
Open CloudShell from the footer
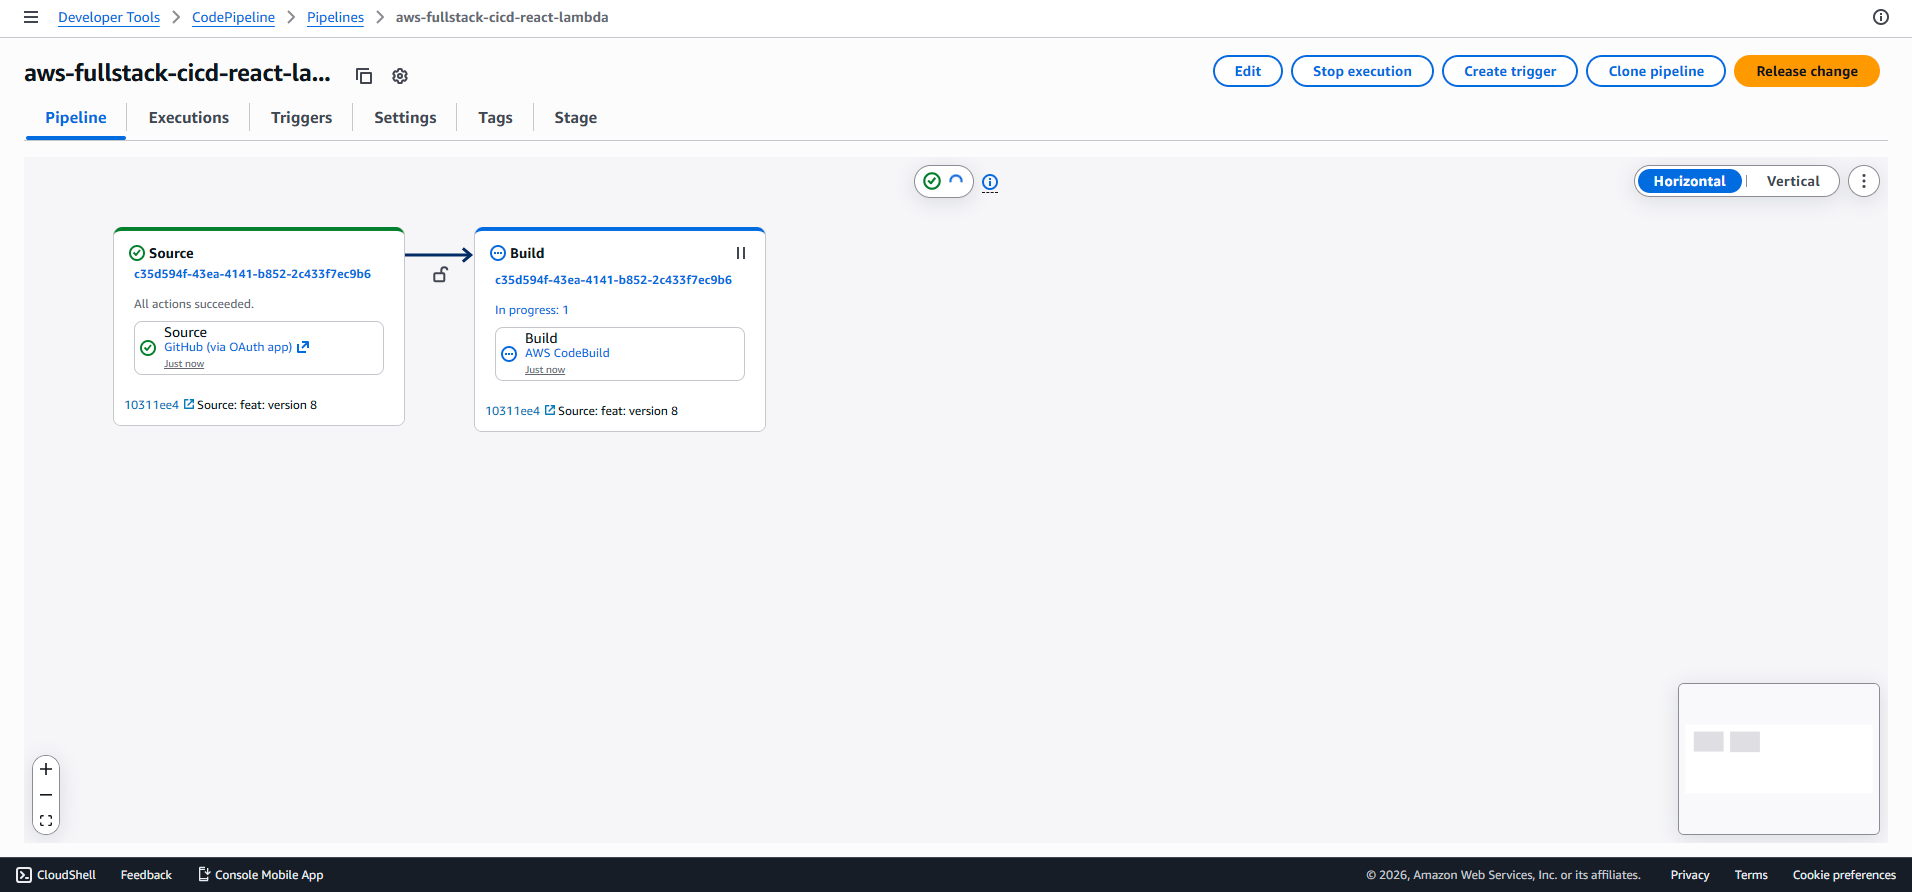pyautogui.click(x=56, y=875)
